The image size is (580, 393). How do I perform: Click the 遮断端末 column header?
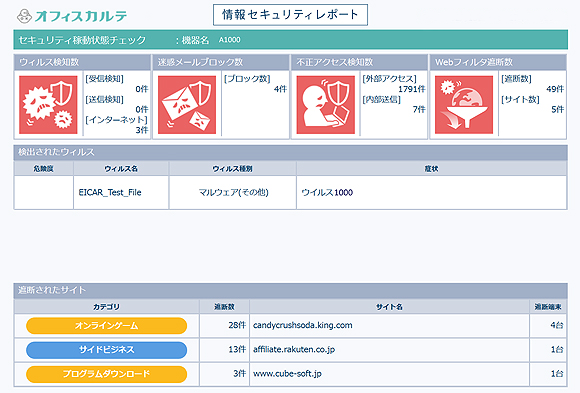click(x=548, y=307)
